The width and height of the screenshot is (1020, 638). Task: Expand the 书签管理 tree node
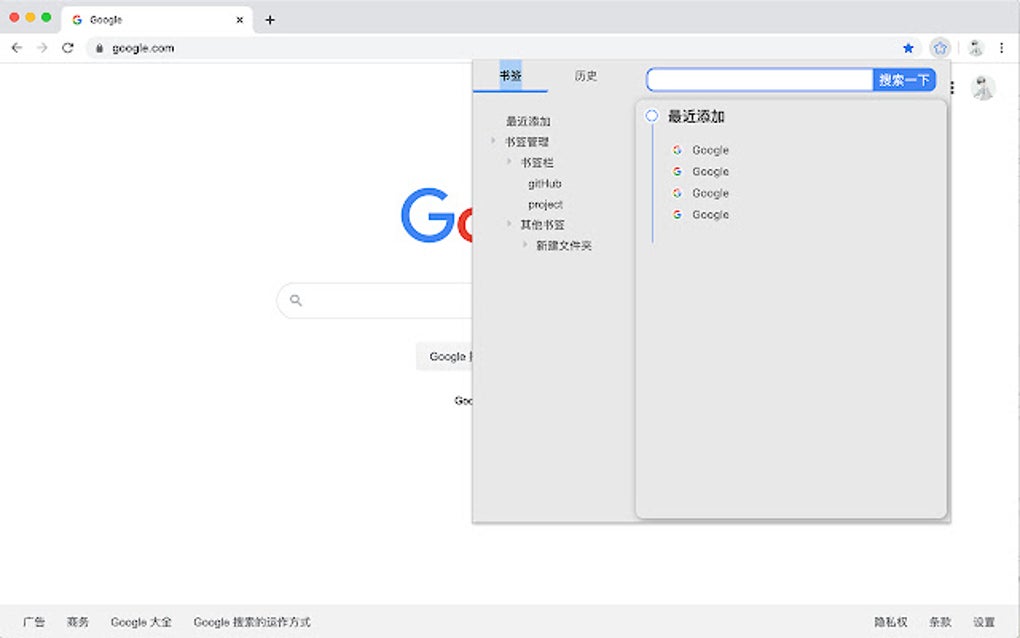[493, 141]
